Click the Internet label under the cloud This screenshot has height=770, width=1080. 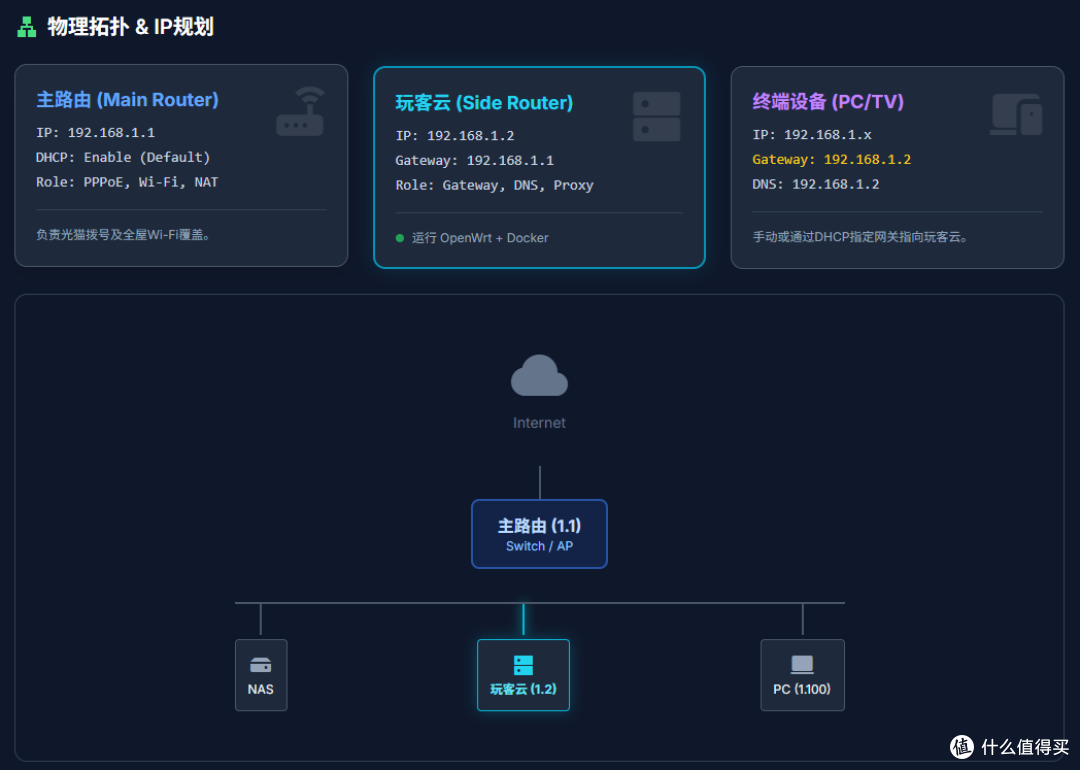click(539, 423)
